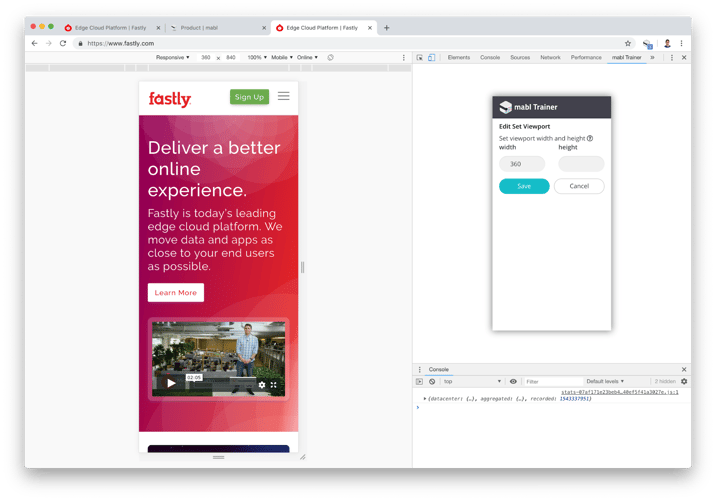The width and height of the screenshot is (716, 501).
Task: Click the 2 hidden messages label
Action: pyautogui.click(x=665, y=381)
